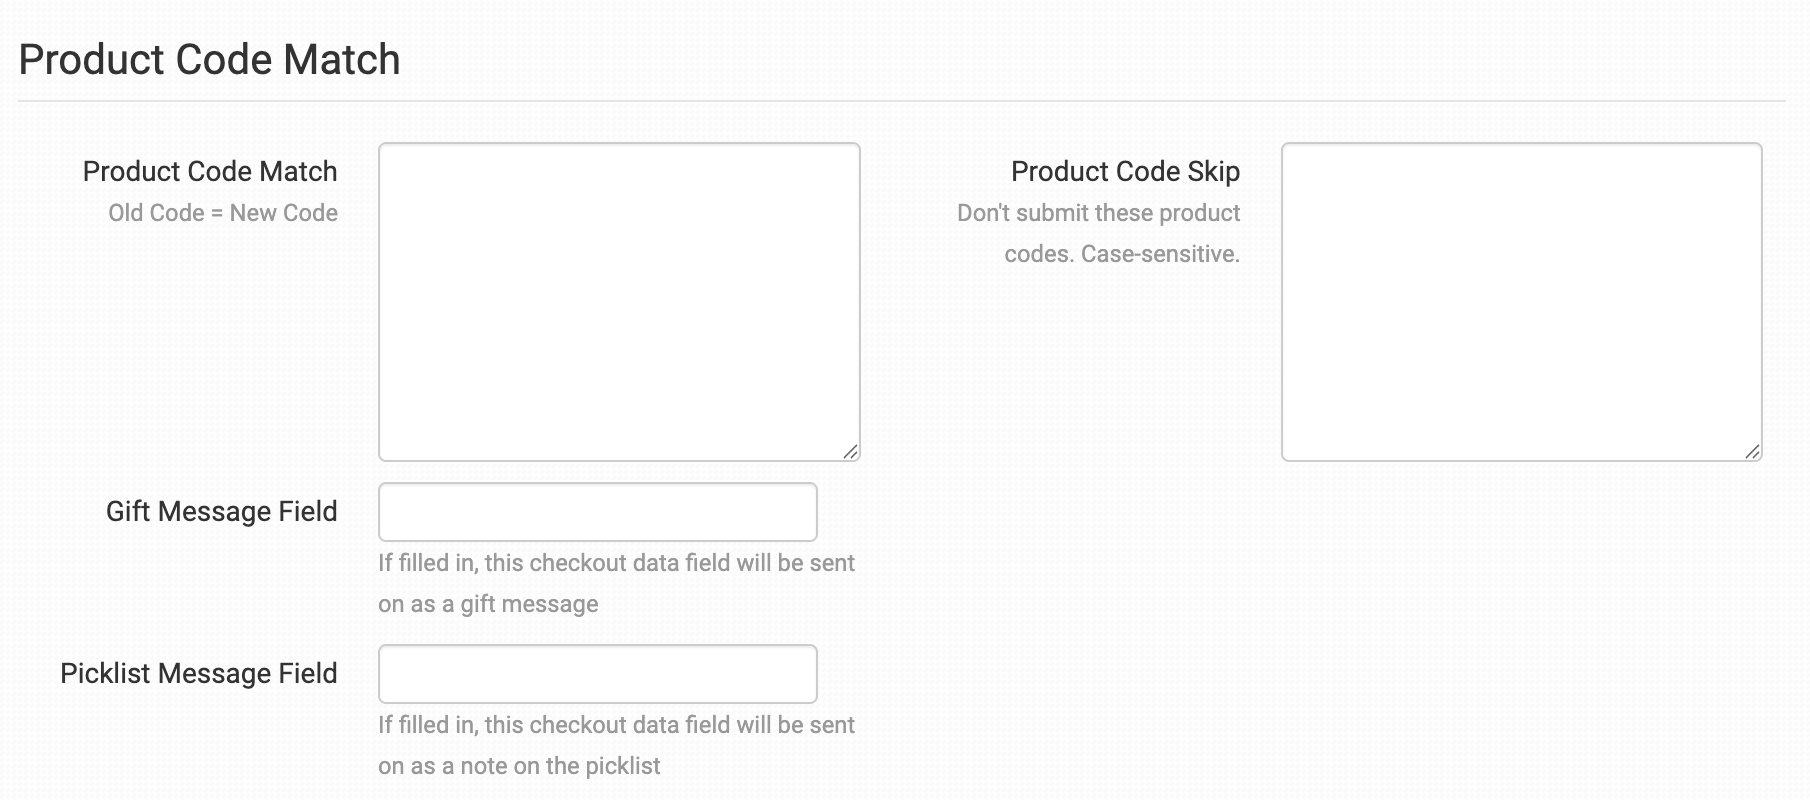Click 'on as a note on the picklist' text
The image size is (1810, 800).
[x=519, y=766]
